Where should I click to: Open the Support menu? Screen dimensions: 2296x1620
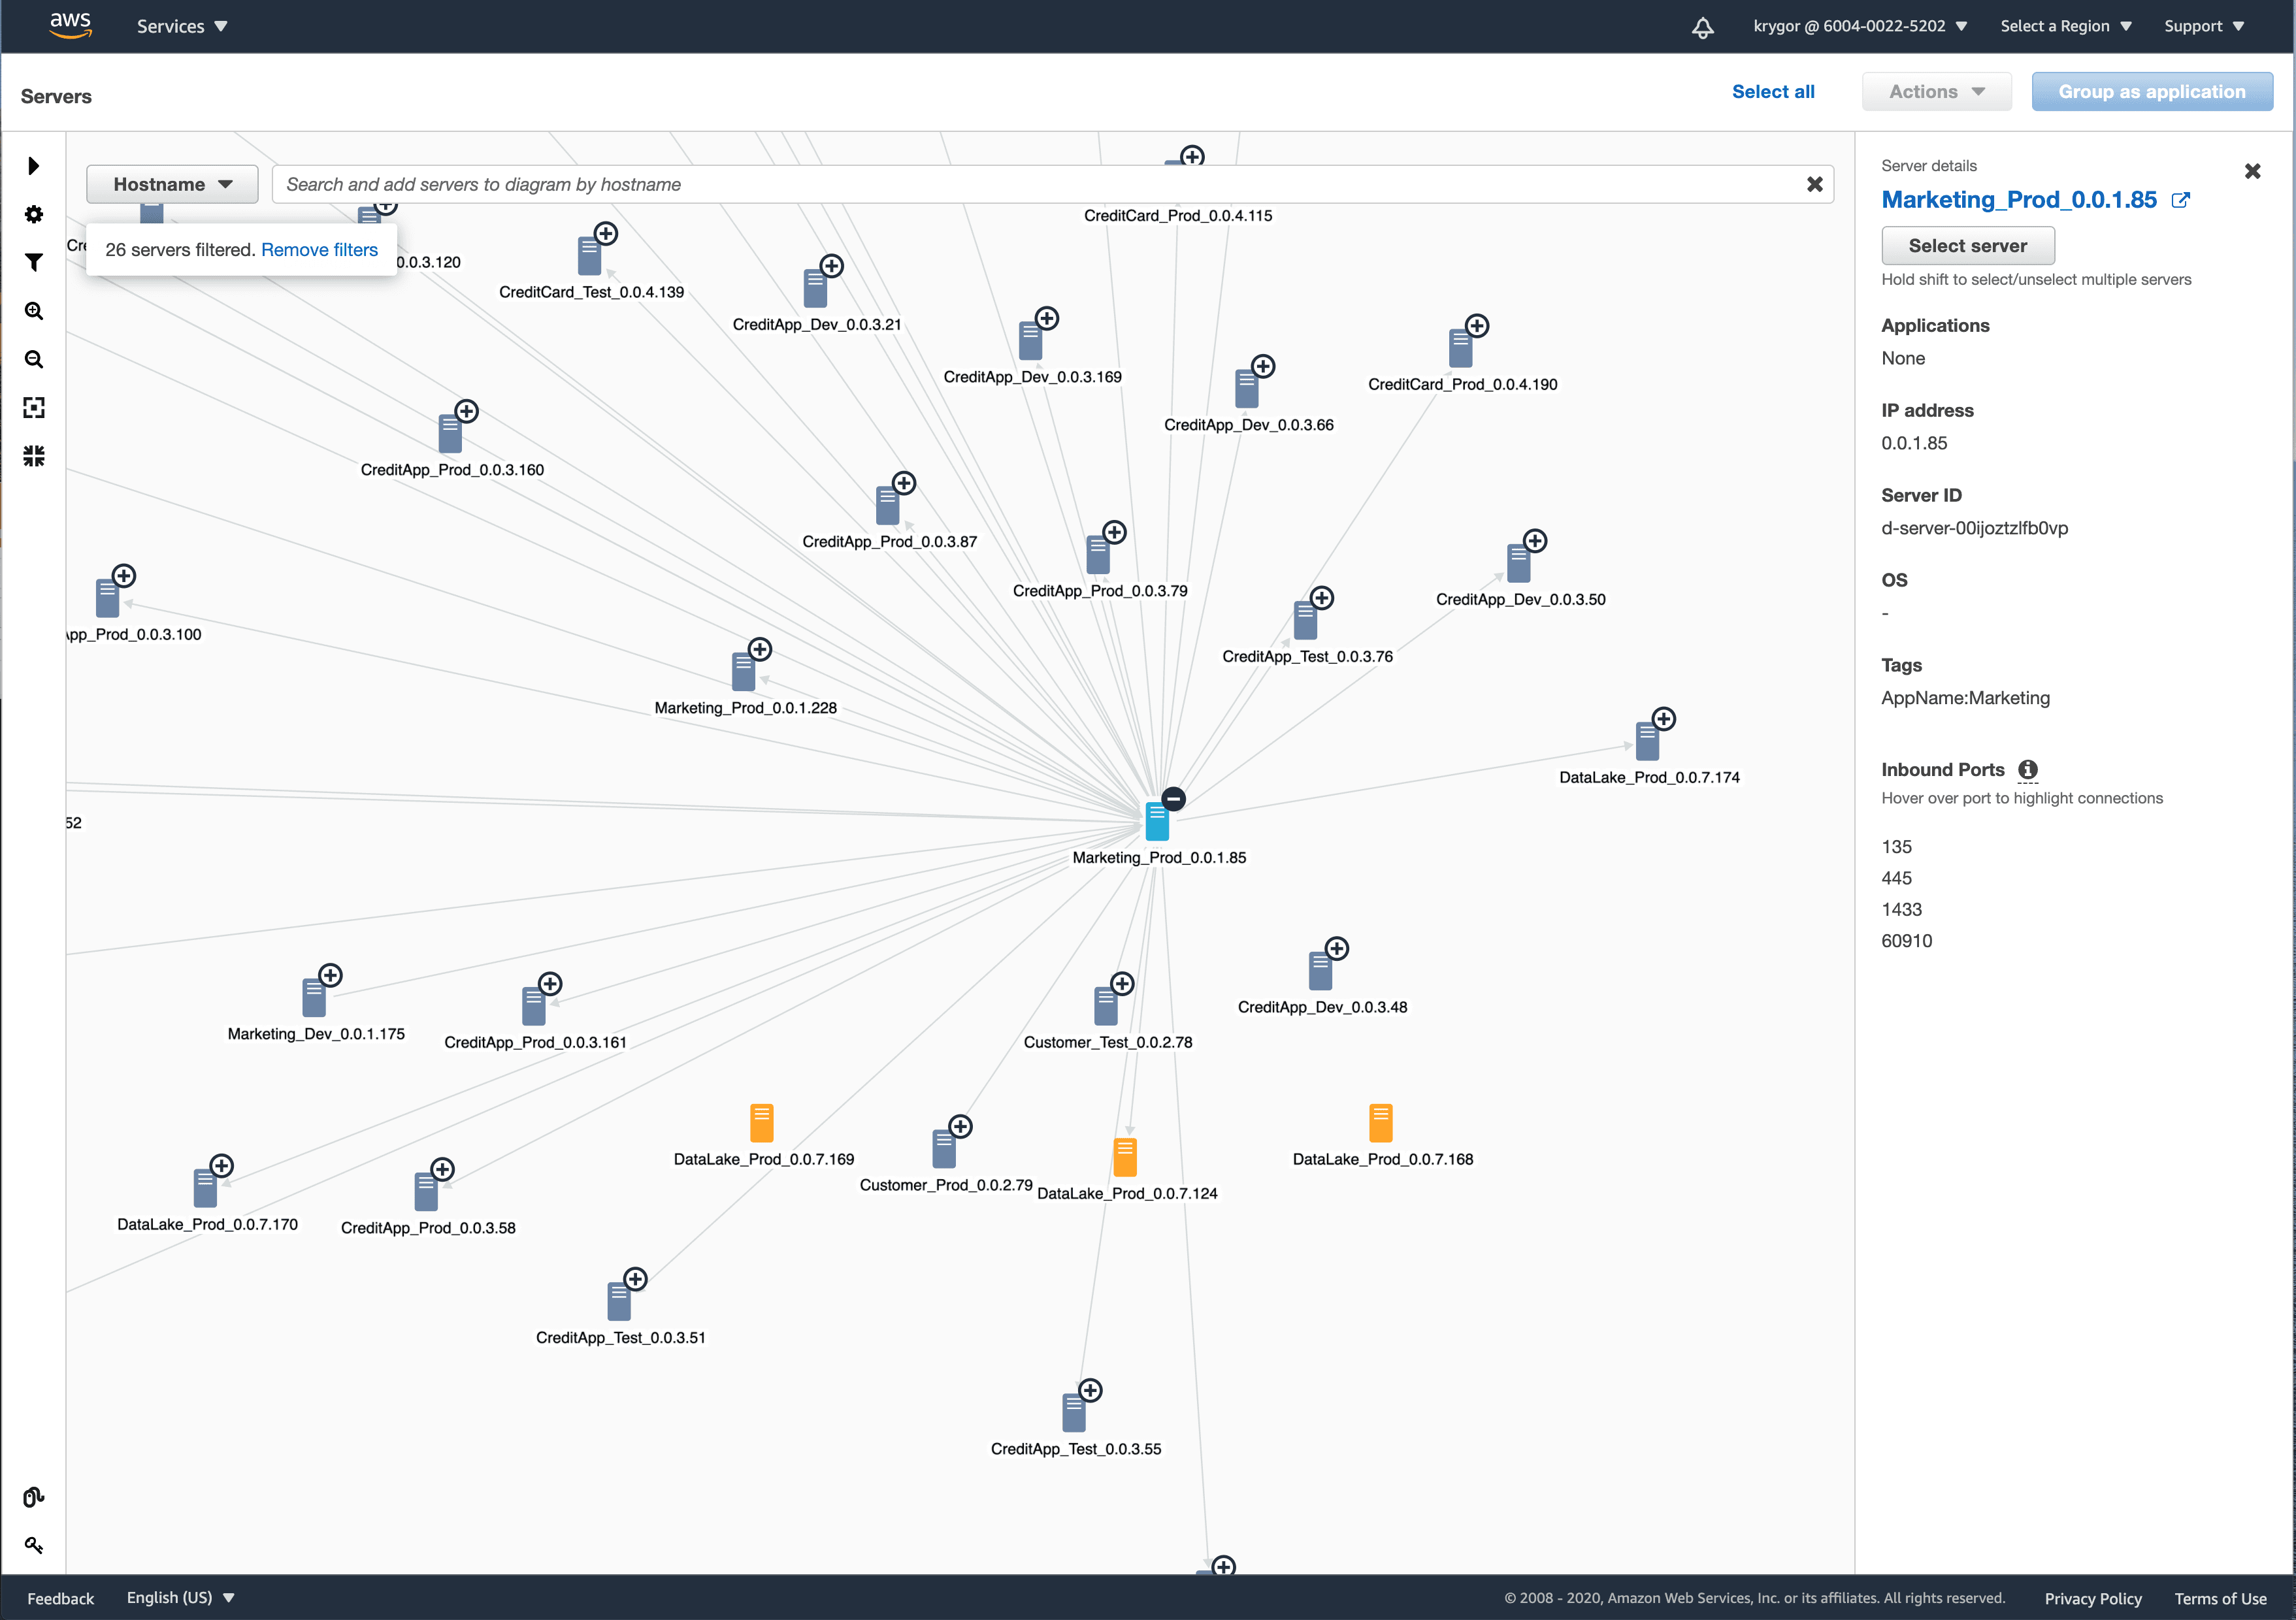(x=2205, y=26)
